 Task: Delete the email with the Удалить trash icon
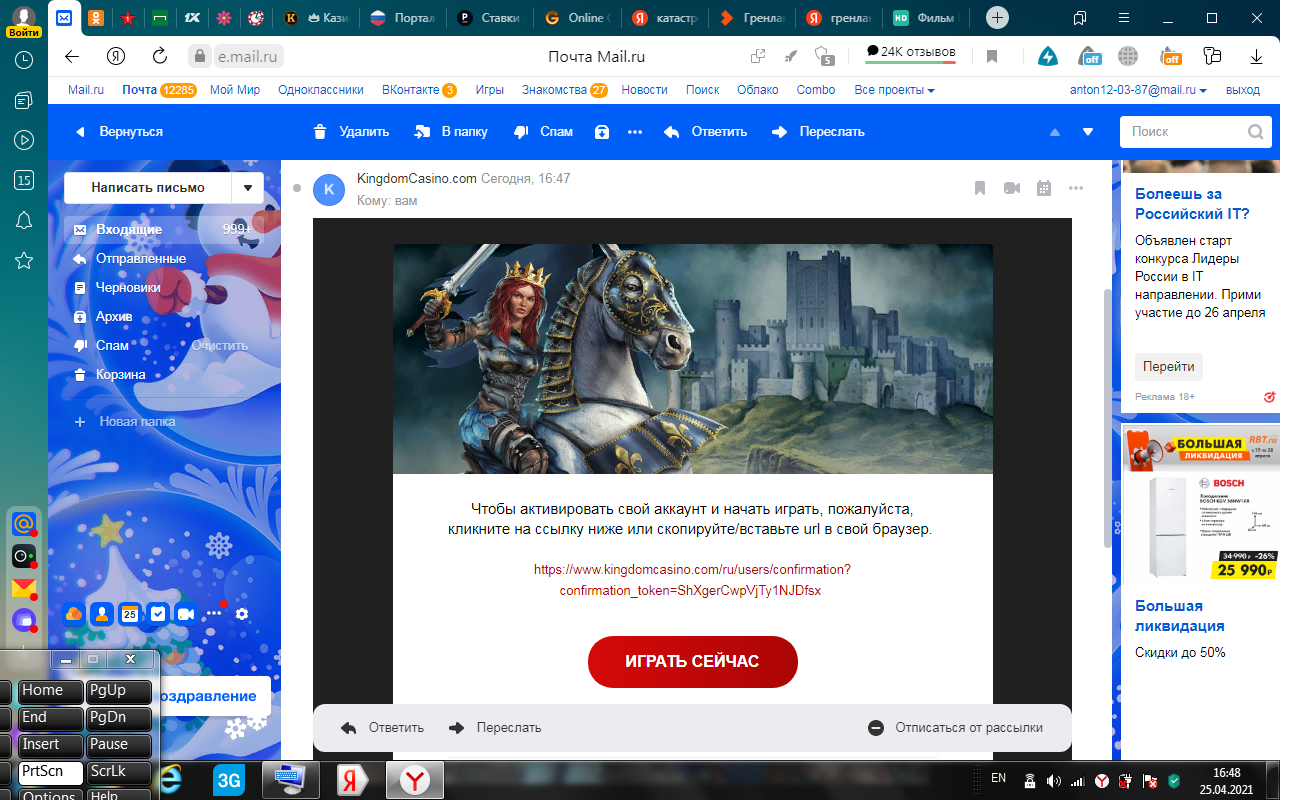pos(350,131)
